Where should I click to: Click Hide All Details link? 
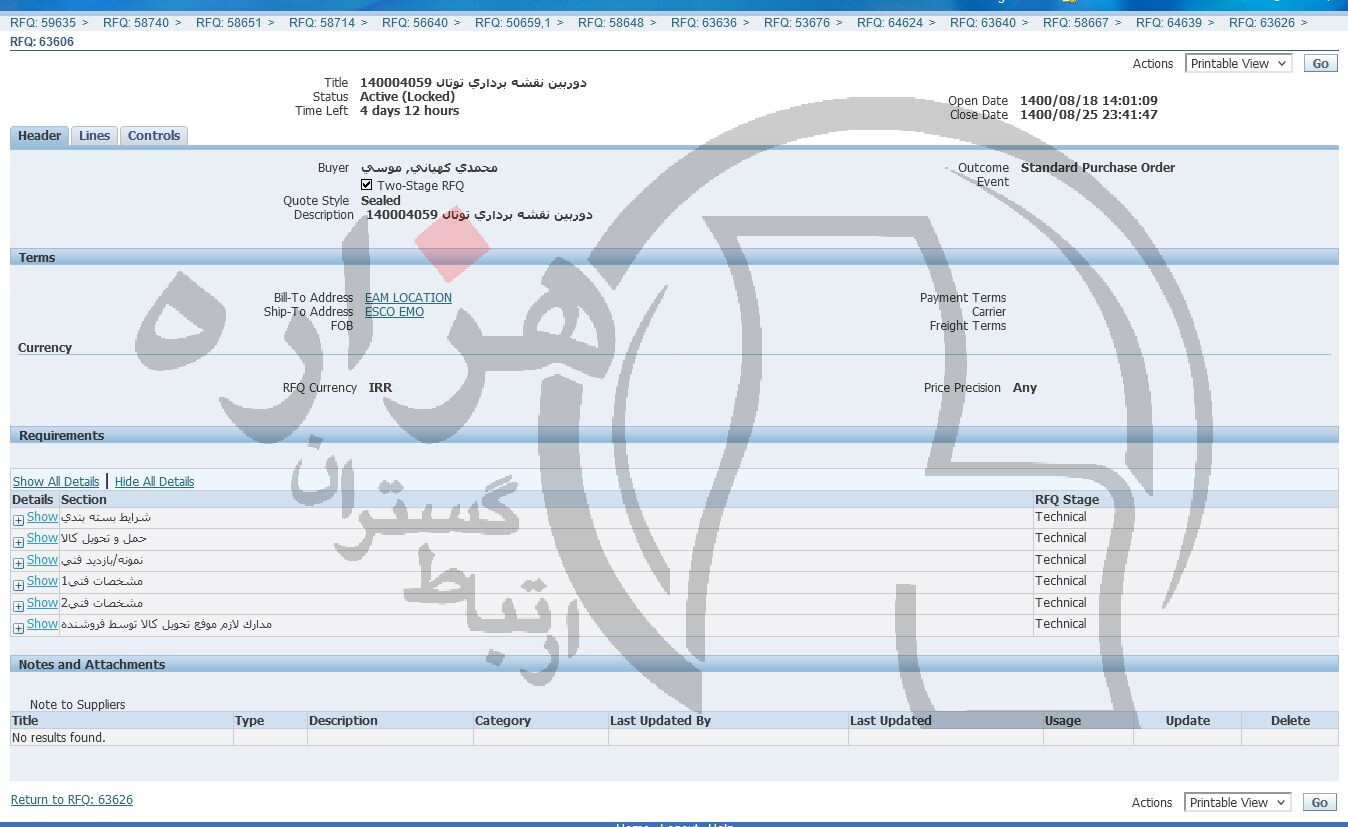tap(154, 482)
